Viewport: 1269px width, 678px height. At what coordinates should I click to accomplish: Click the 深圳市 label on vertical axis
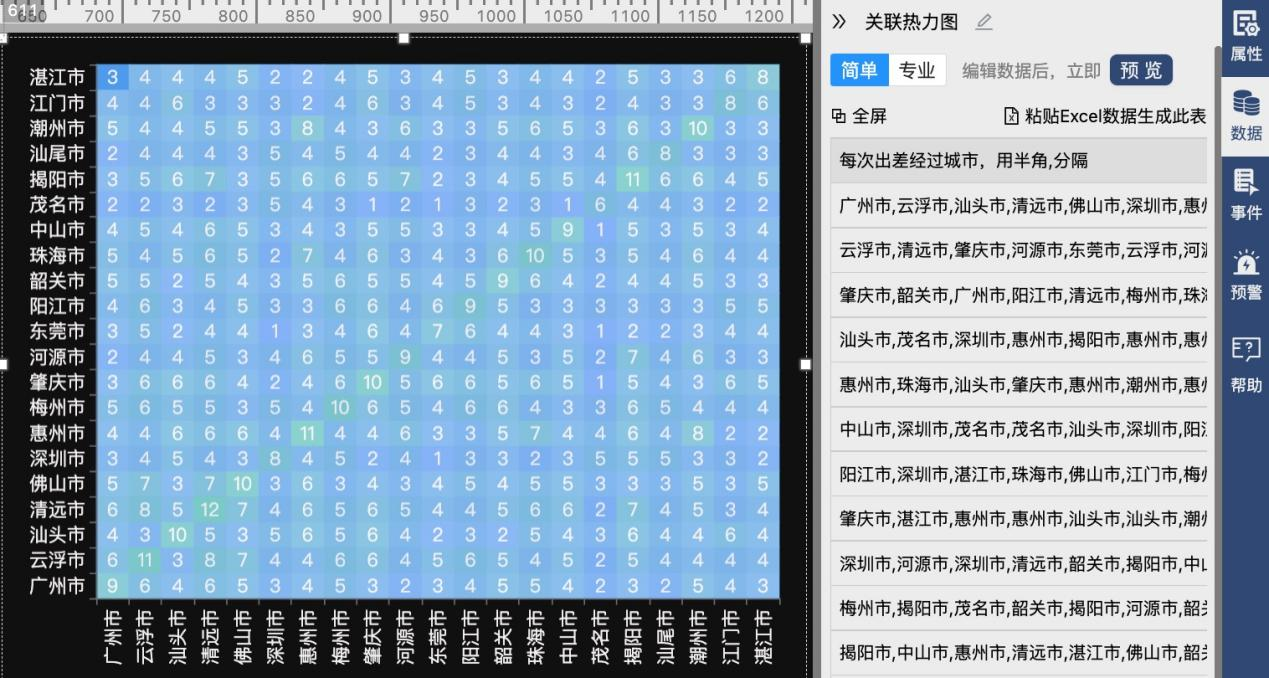click(58, 458)
